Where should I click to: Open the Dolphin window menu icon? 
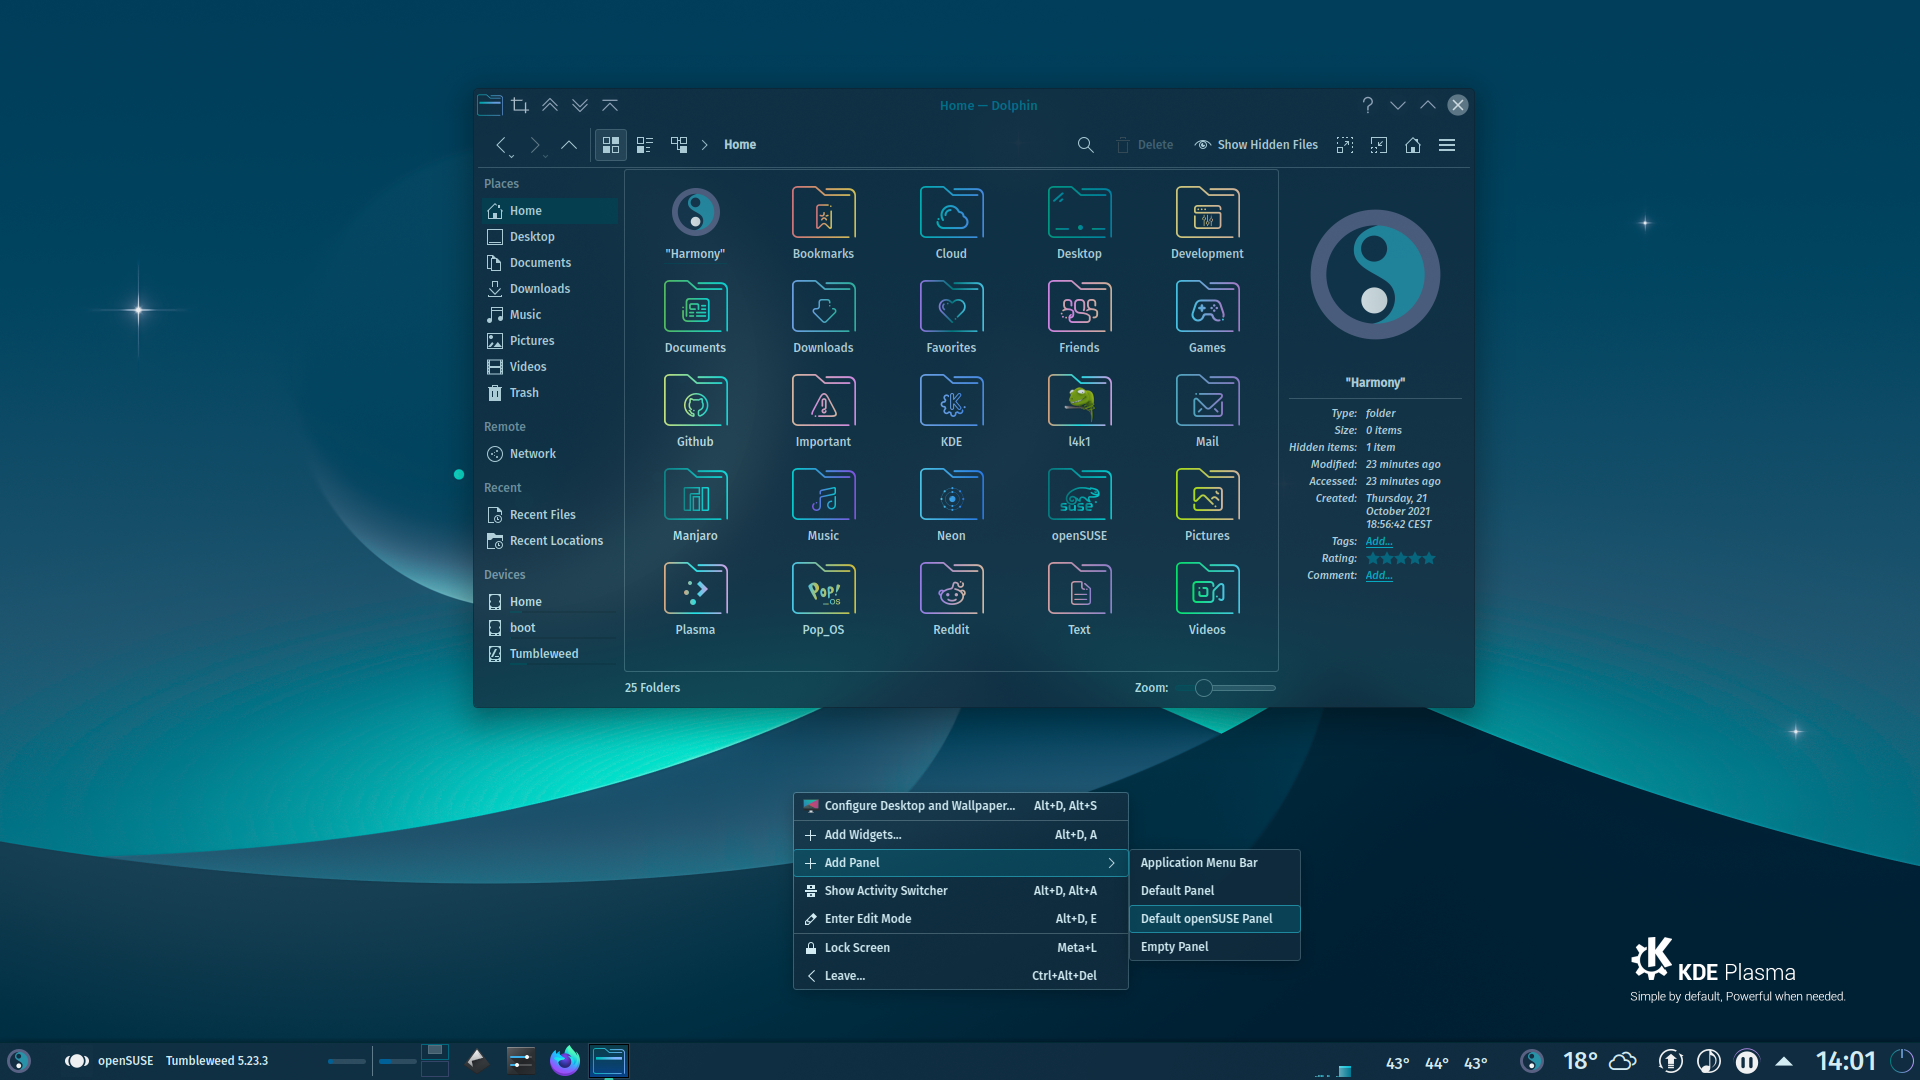coord(490,105)
